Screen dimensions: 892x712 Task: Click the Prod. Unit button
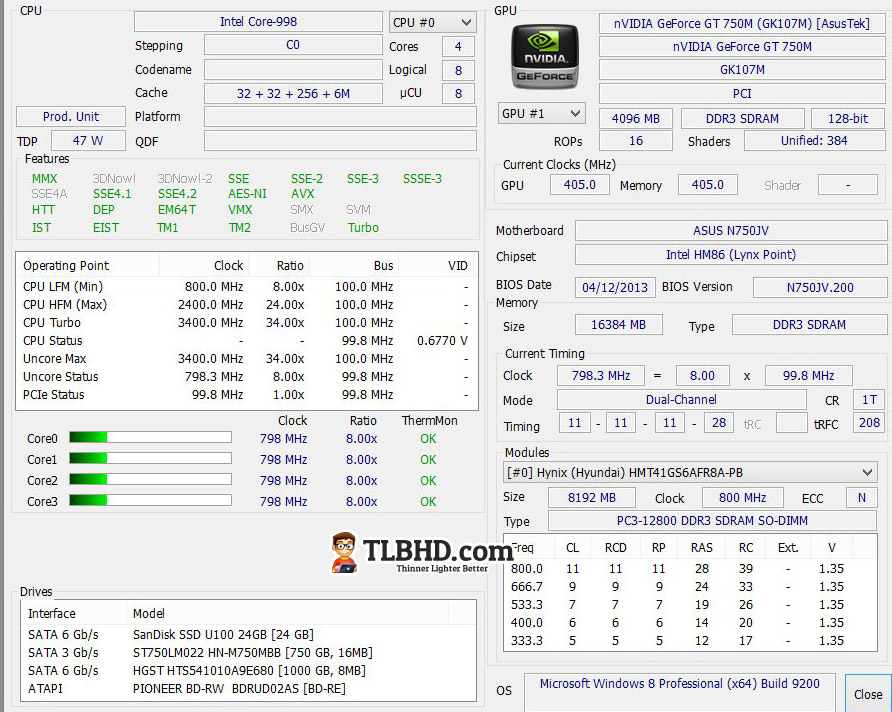pos(71,117)
